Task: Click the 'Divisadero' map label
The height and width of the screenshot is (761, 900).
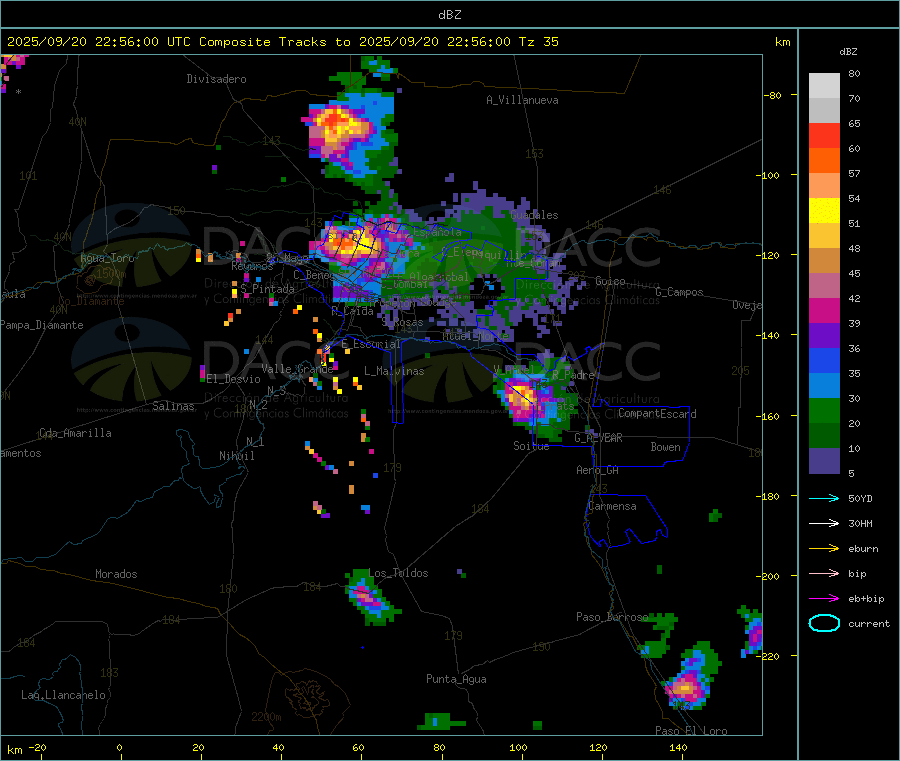Action: point(216,79)
